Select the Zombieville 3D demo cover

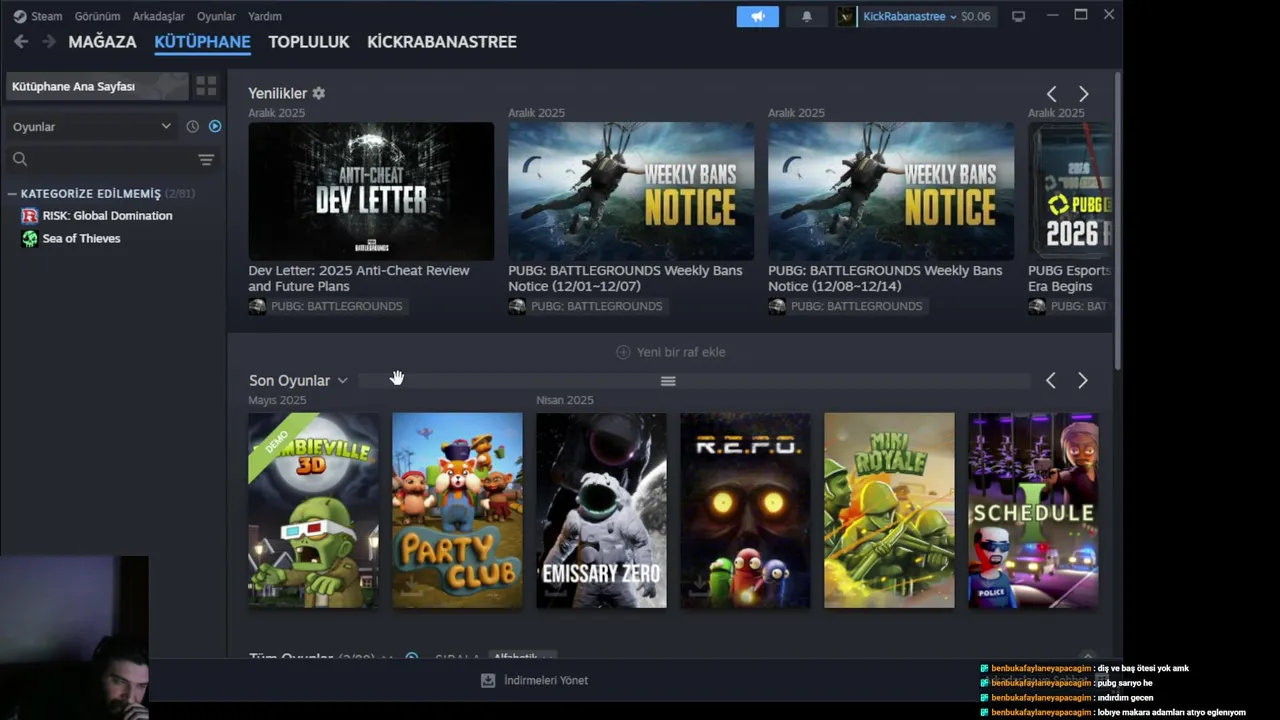point(313,510)
